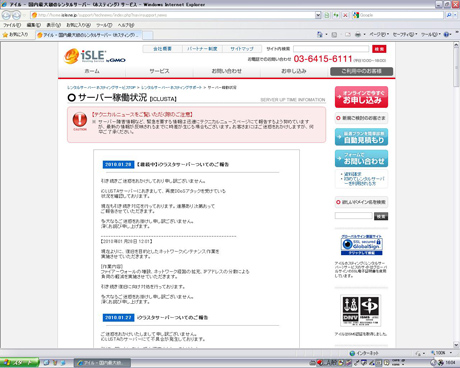This screenshot has height=368, width=460.
Task: Click the first breadcrumb link
Action: point(101,87)
